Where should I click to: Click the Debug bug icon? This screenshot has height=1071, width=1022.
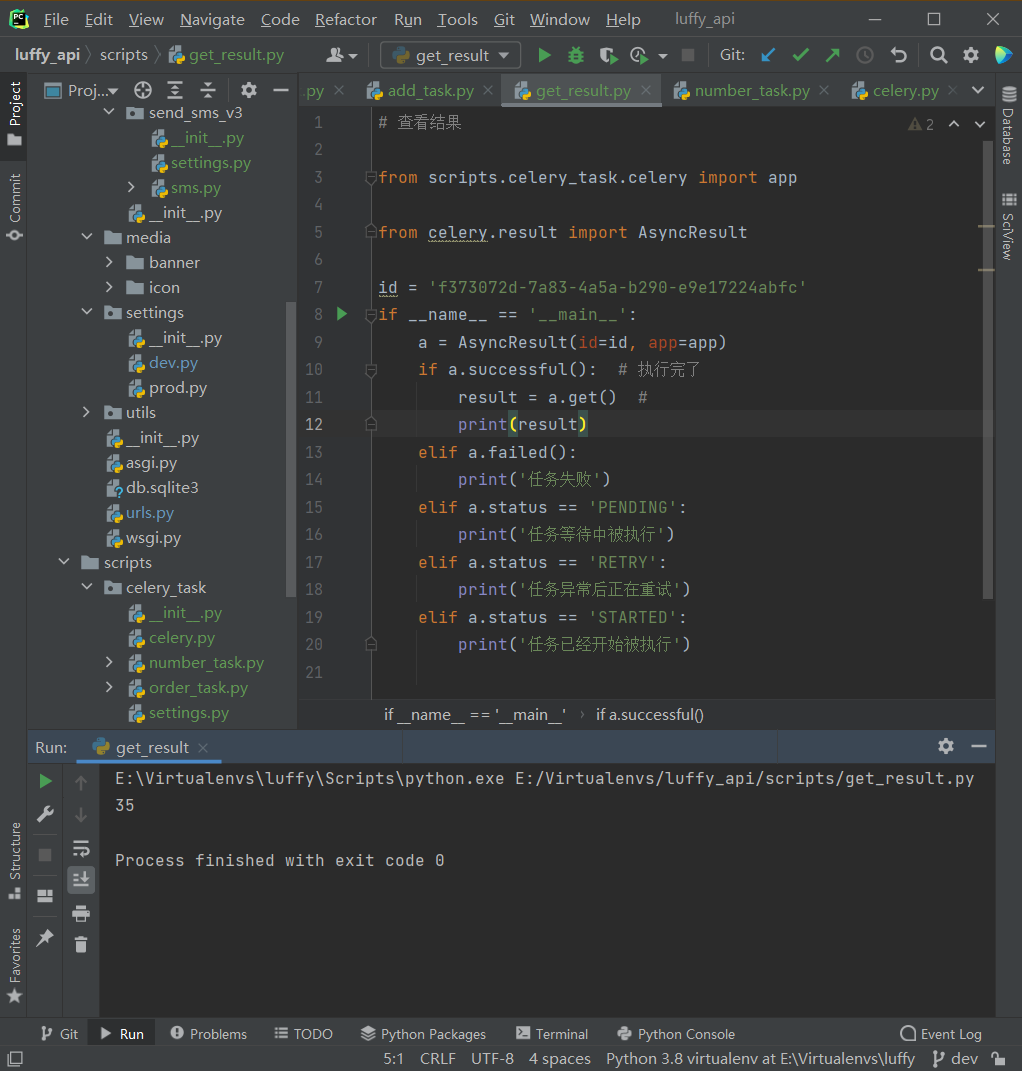tap(576, 55)
